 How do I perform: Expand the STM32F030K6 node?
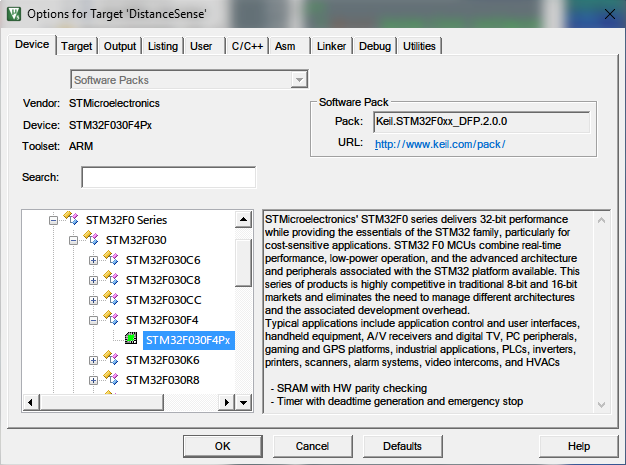93,360
